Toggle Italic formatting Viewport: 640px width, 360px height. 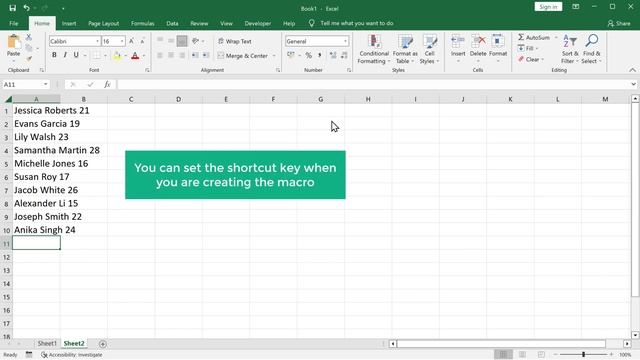[65, 55]
